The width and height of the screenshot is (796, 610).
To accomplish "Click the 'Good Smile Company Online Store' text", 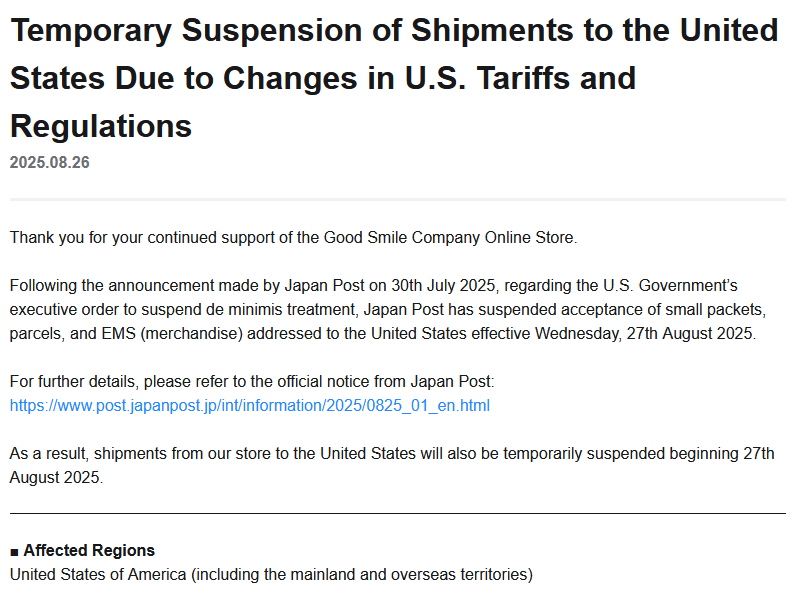I will coord(449,238).
